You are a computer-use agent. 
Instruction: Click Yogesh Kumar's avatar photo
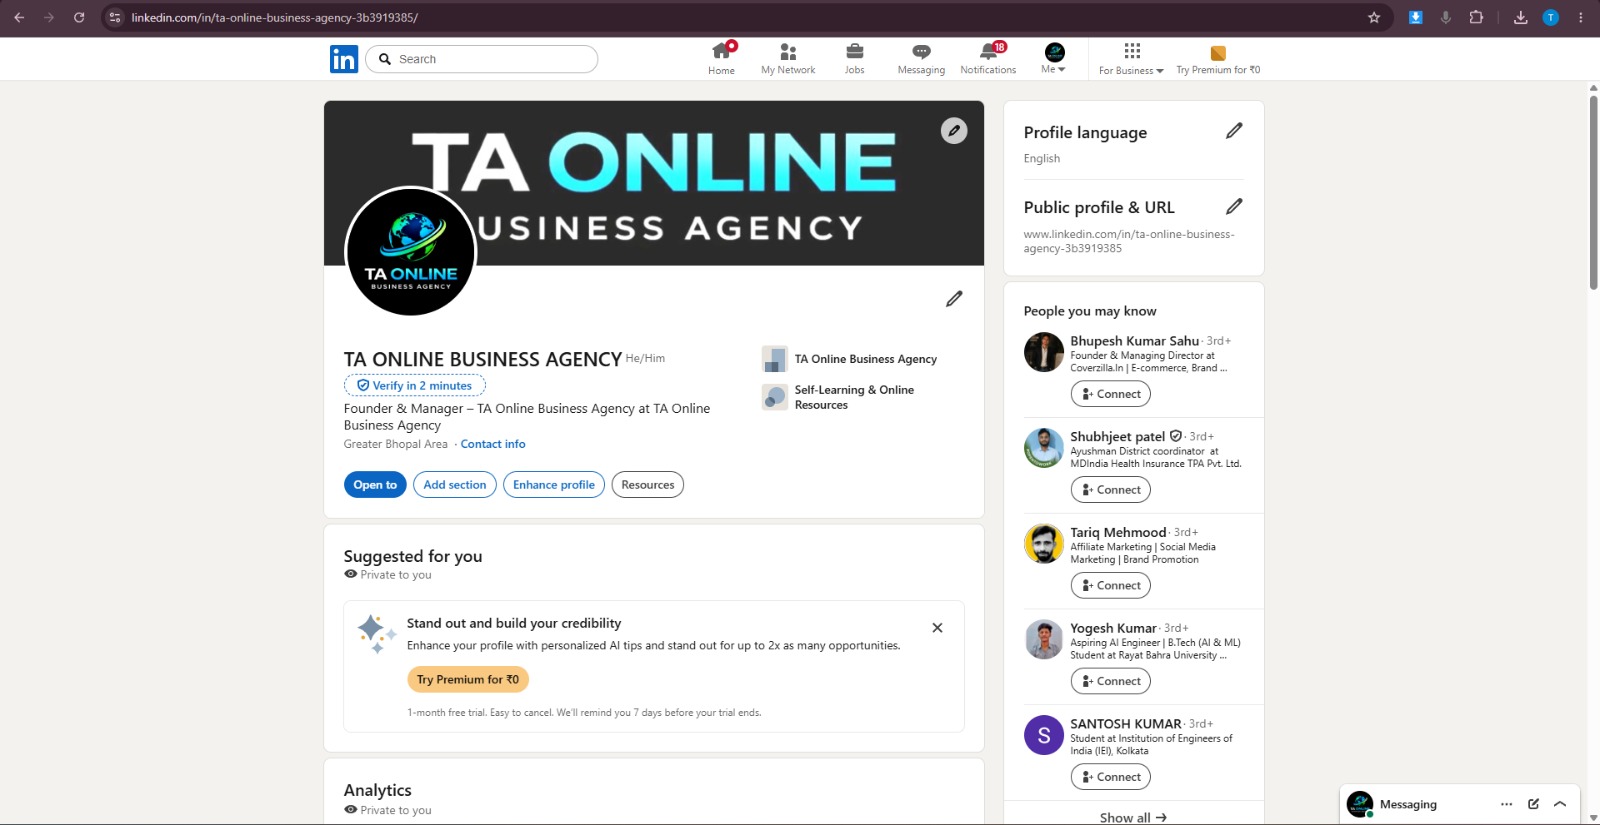tap(1044, 639)
